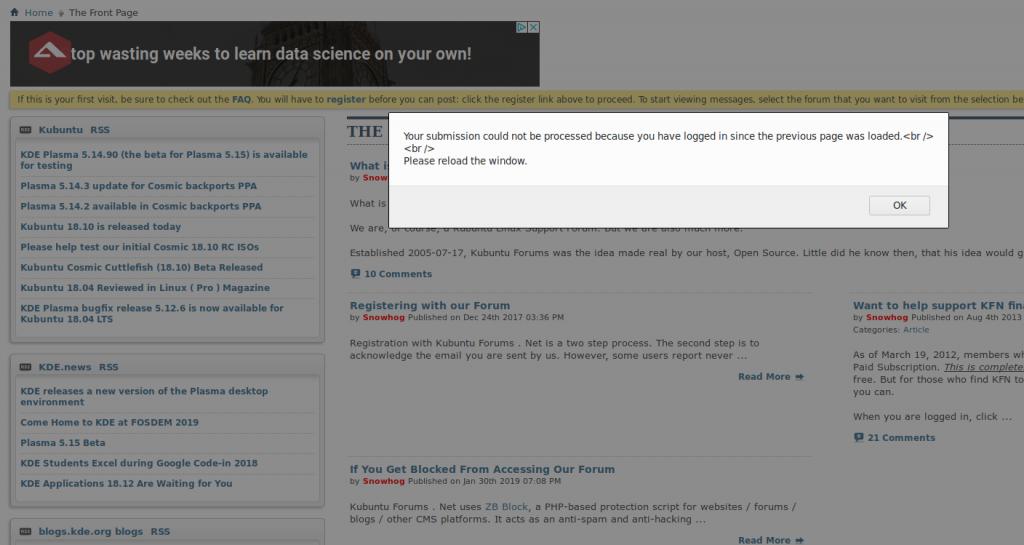Open the Kubuntu RSS feed link
The height and width of the screenshot is (545, 1024).
coord(100,130)
